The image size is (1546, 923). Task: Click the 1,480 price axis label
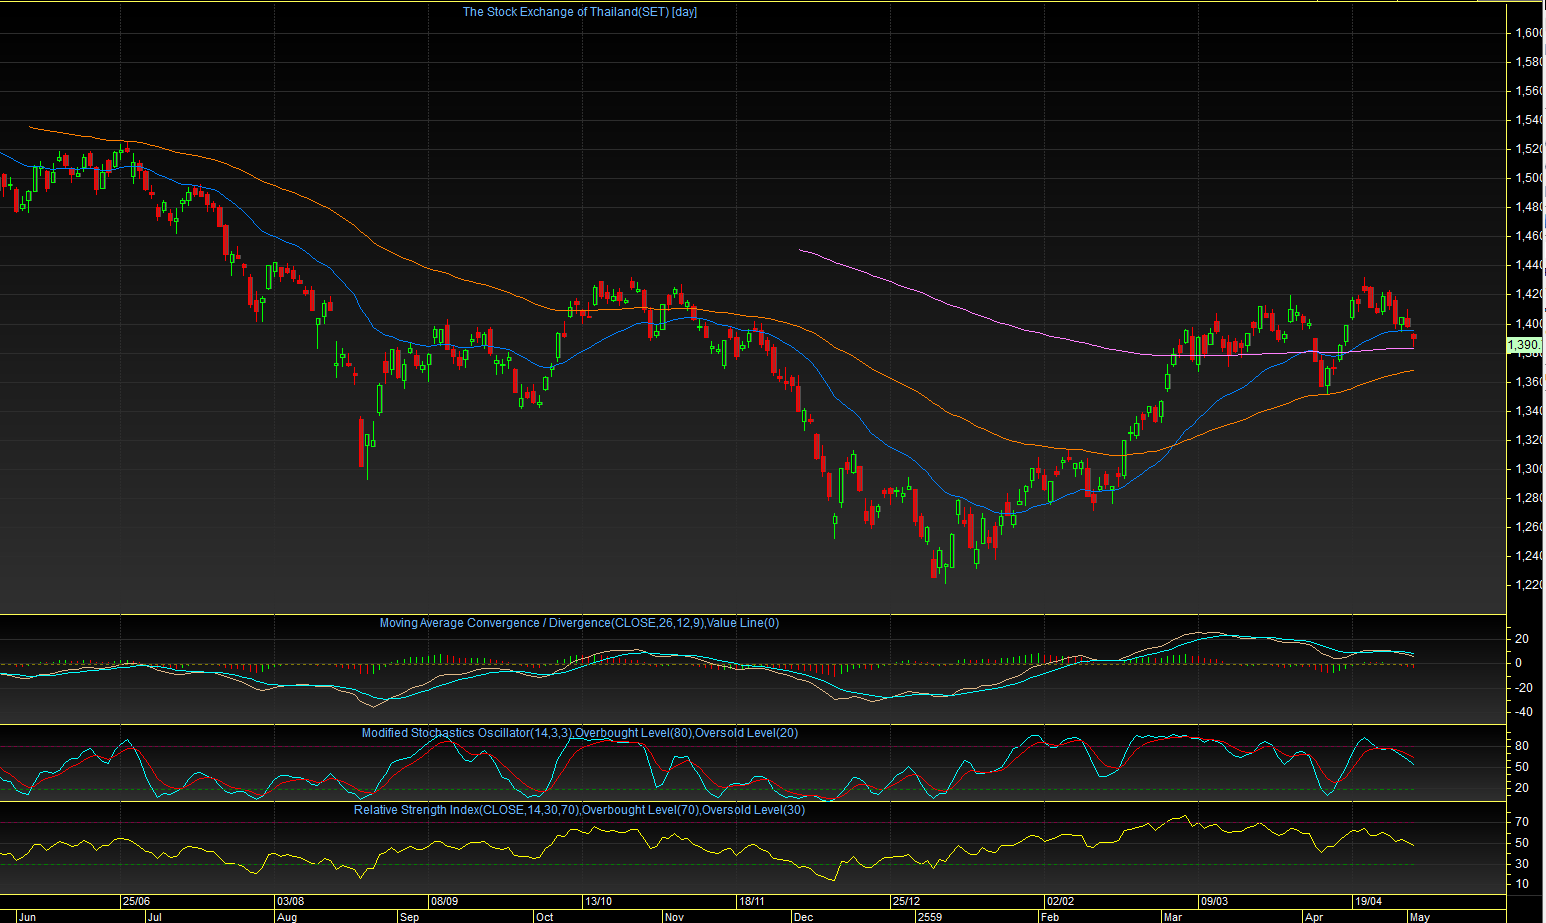tap(1529, 207)
